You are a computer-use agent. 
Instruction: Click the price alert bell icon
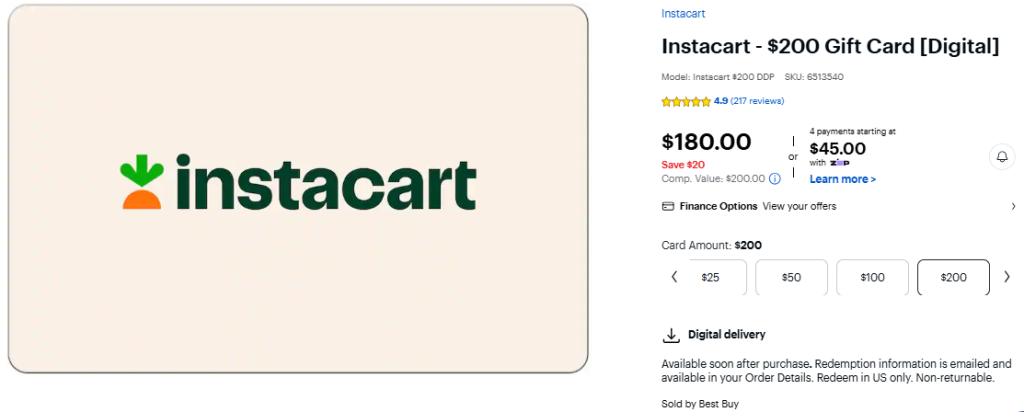tap(1002, 157)
